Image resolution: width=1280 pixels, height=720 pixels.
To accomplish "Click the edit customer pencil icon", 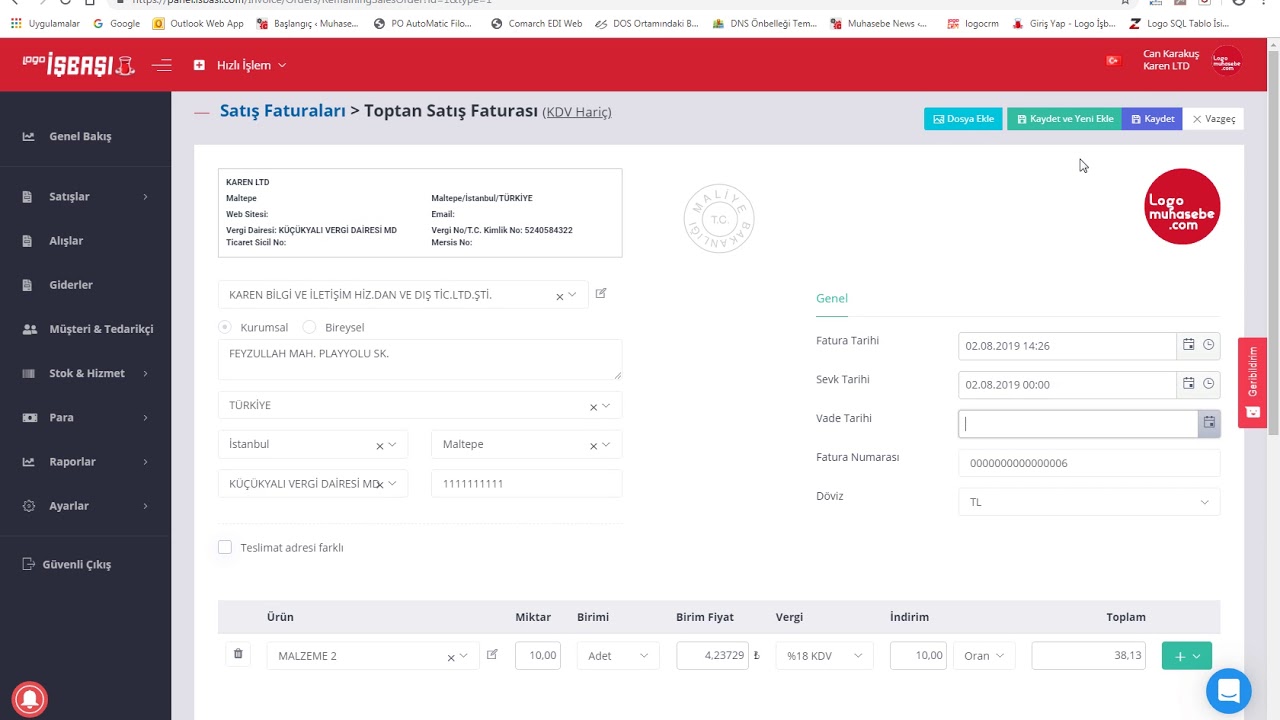I will [601, 294].
